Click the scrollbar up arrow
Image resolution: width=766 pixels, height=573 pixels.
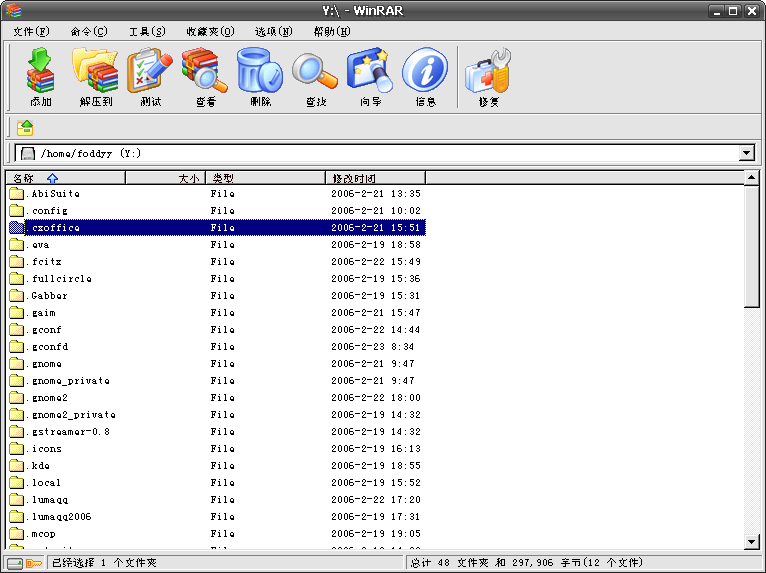point(752,177)
